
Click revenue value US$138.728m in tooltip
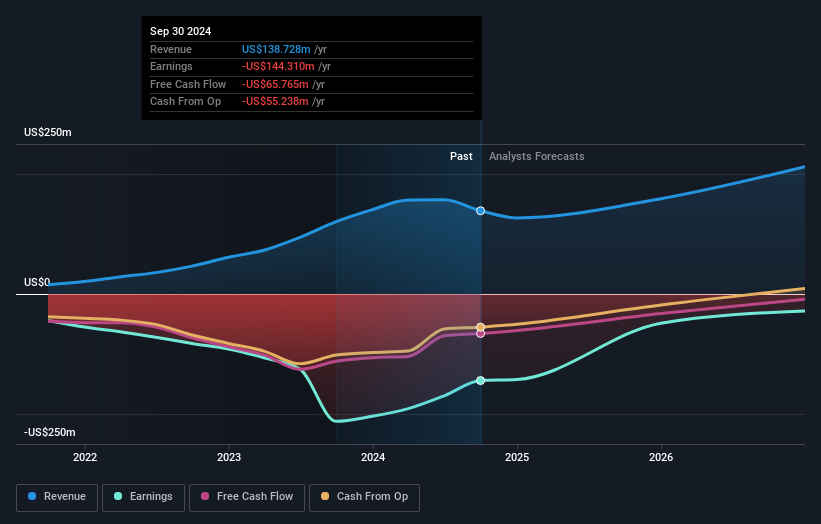pos(276,49)
